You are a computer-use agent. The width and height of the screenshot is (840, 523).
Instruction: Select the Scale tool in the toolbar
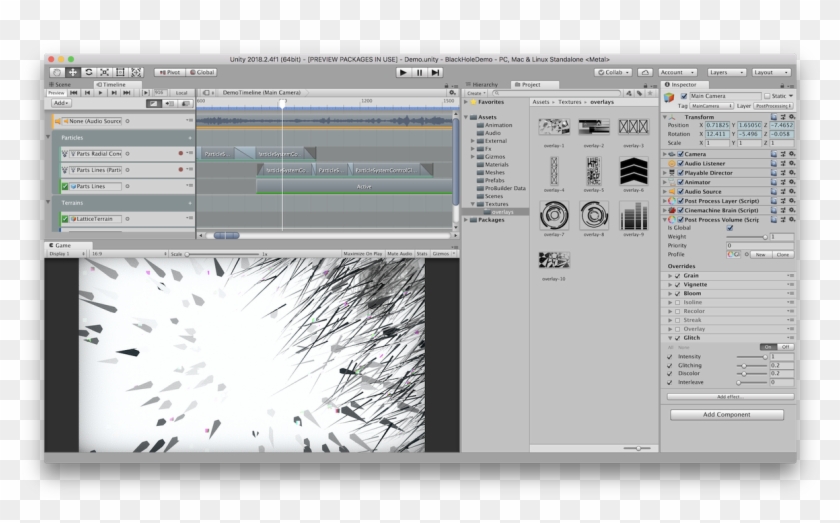click(x=104, y=72)
